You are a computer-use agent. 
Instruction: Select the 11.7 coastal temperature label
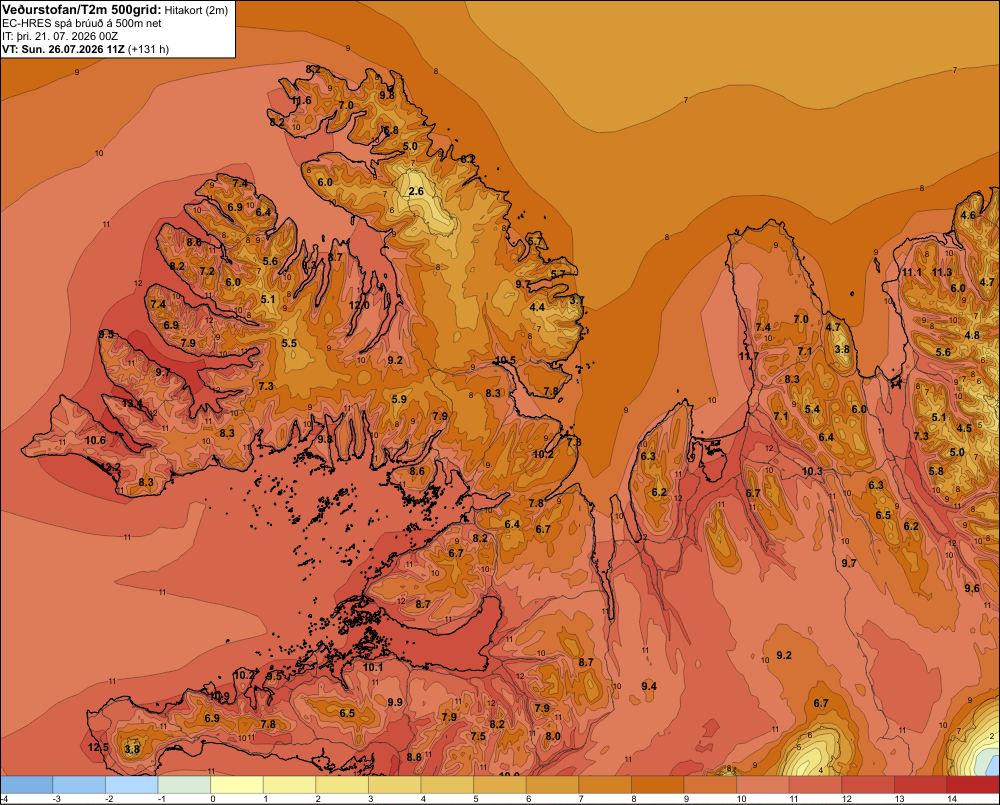749,356
